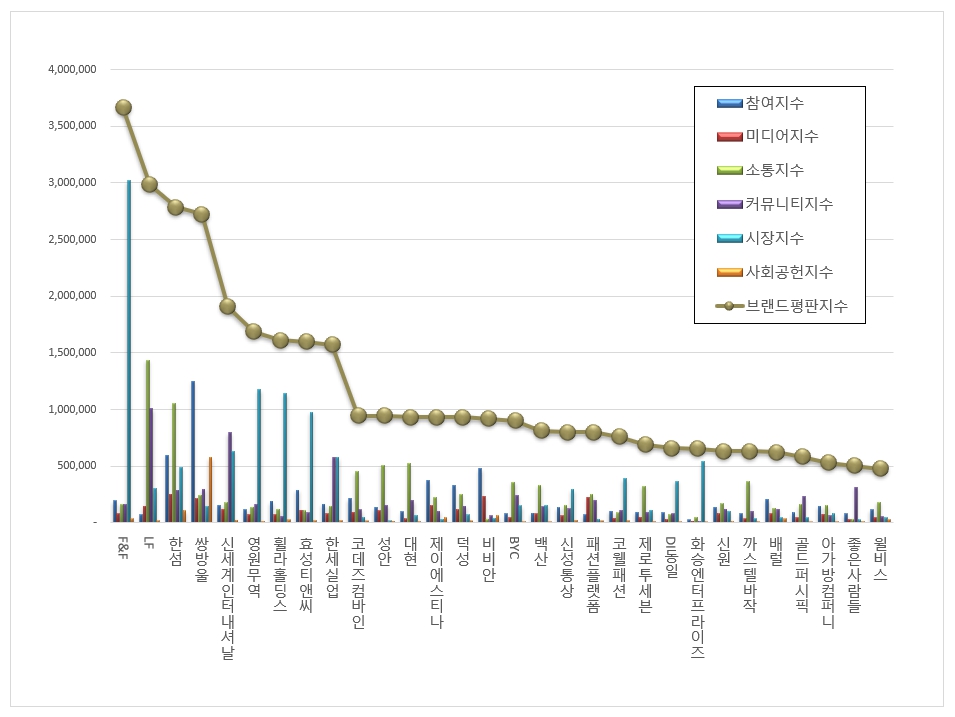Click the 3,500,000 y-axis label

pyautogui.click(x=72, y=125)
